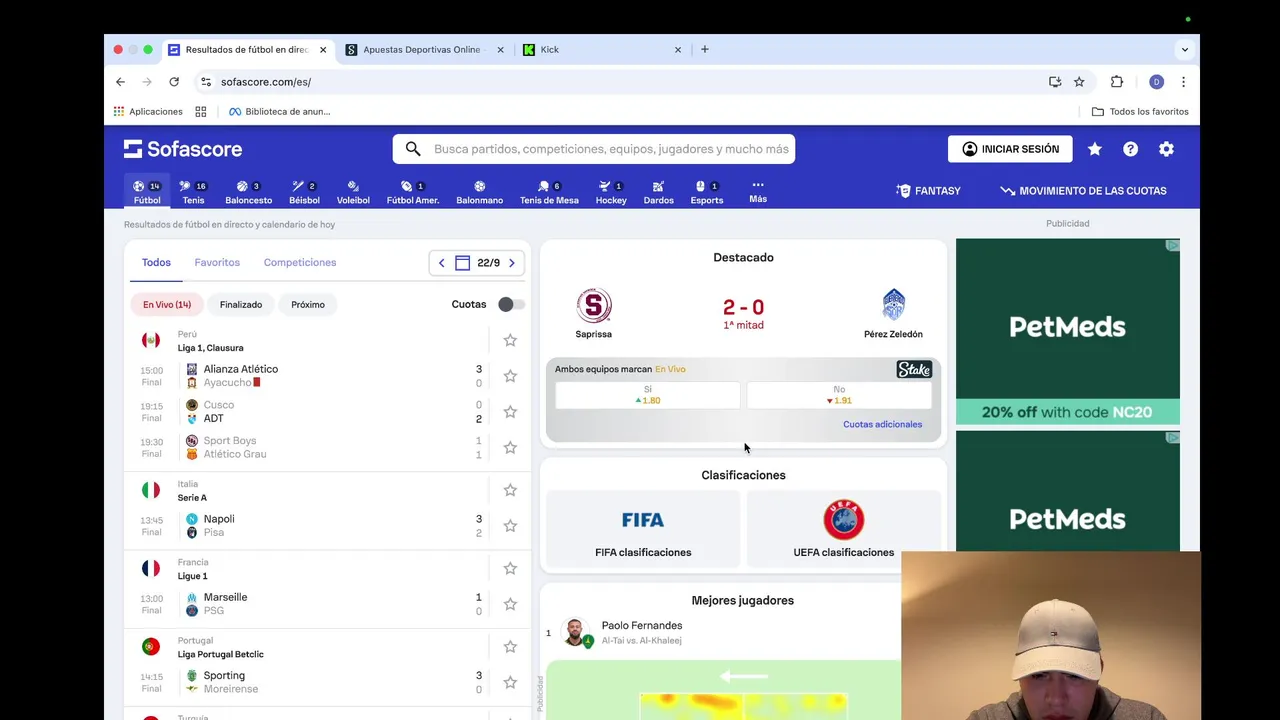This screenshot has width=1280, height=720.
Task: Open the 22/9 calendar date picker
Action: [x=477, y=263]
